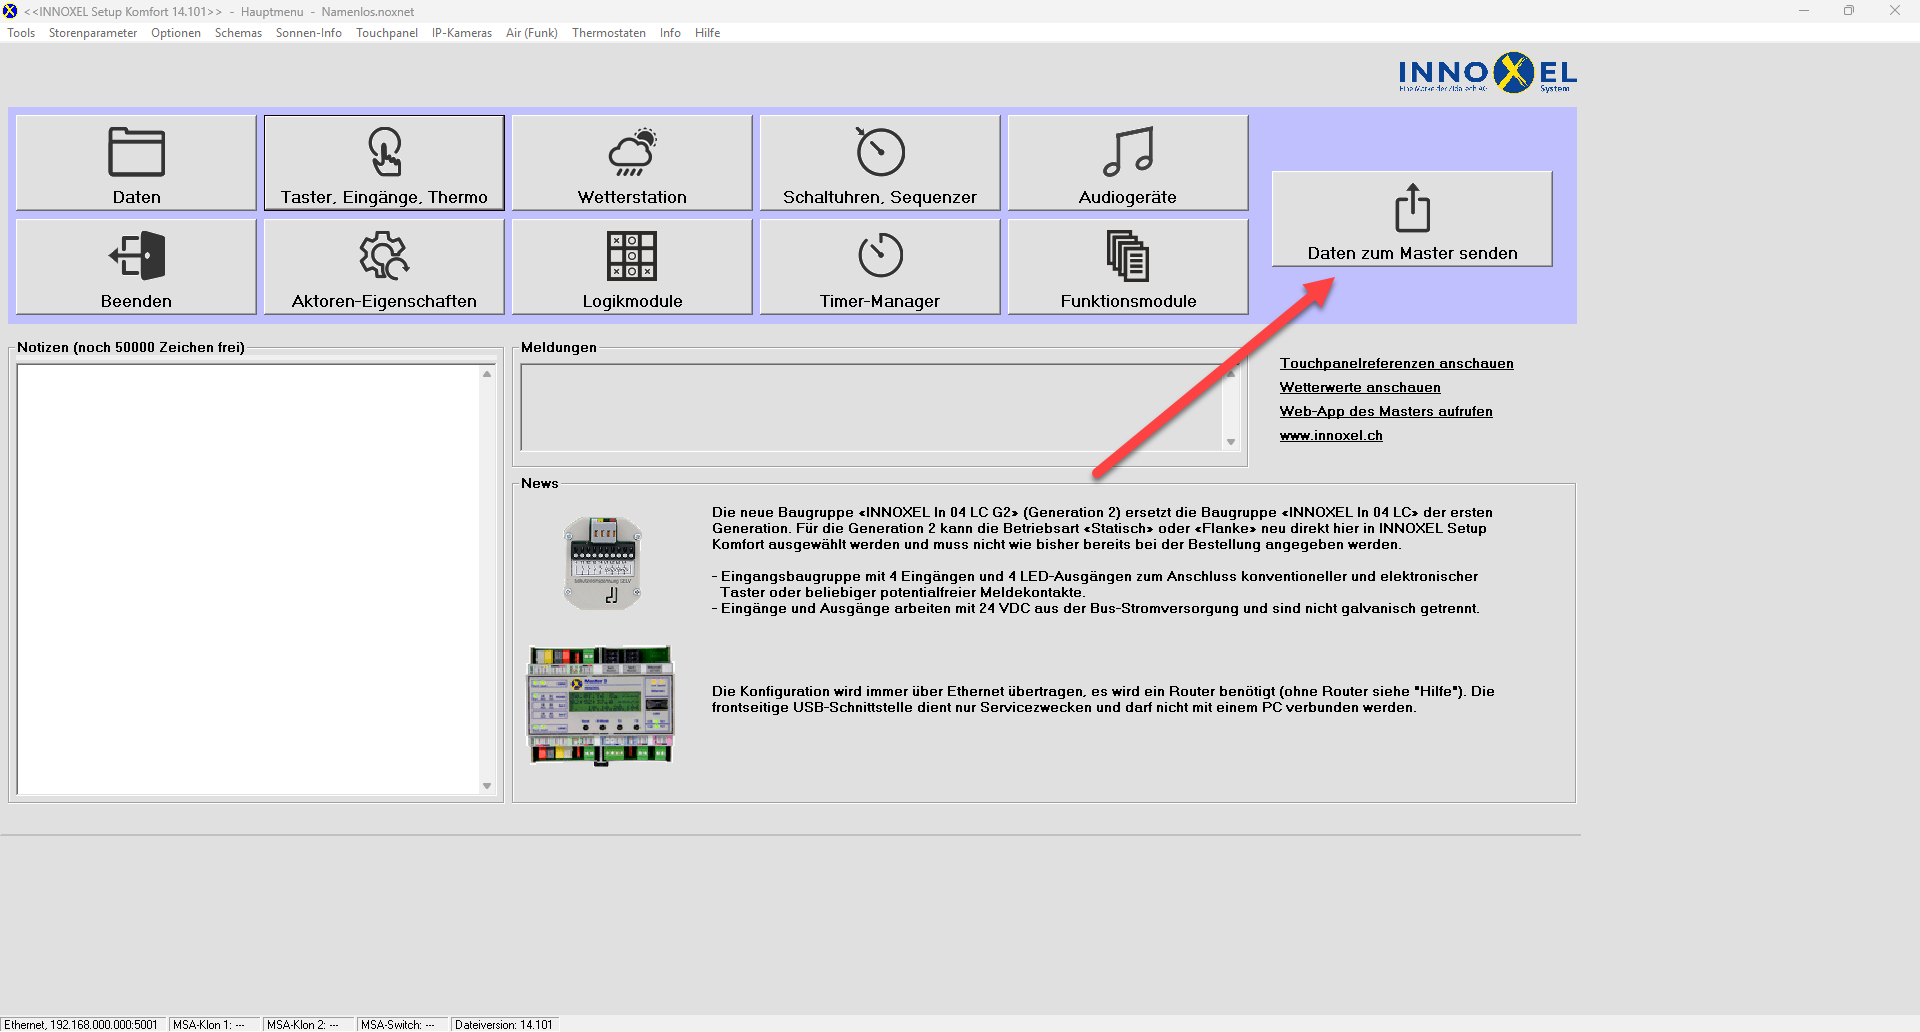This screenshot has width=1920, height=1032.
Task: Follow Touchpanelreferenzen anschauen link
Action: (1396, 364)
